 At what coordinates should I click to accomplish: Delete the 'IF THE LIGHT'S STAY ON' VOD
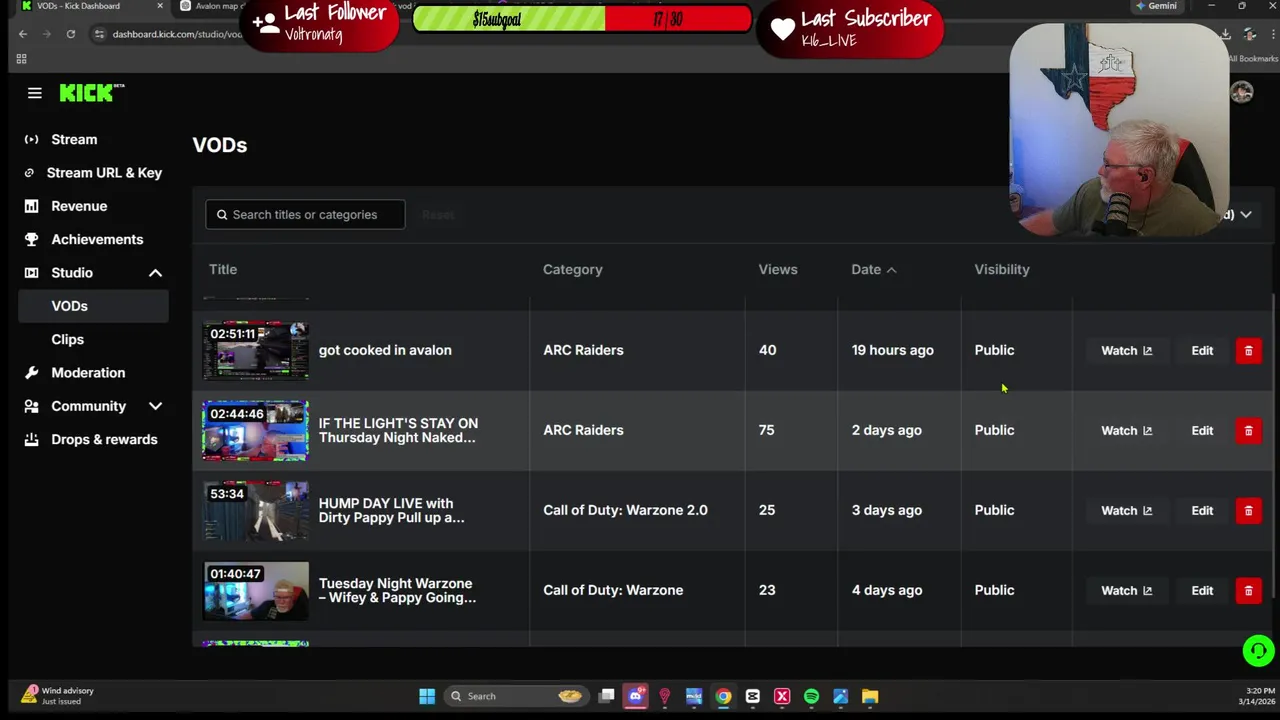(x=1248, y=430)
